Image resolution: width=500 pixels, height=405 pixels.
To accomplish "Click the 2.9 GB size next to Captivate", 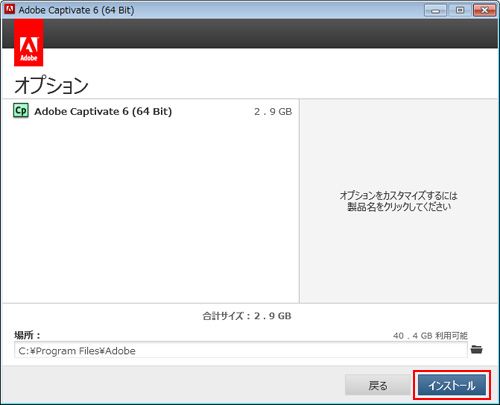I will click(x=273, y=111).
